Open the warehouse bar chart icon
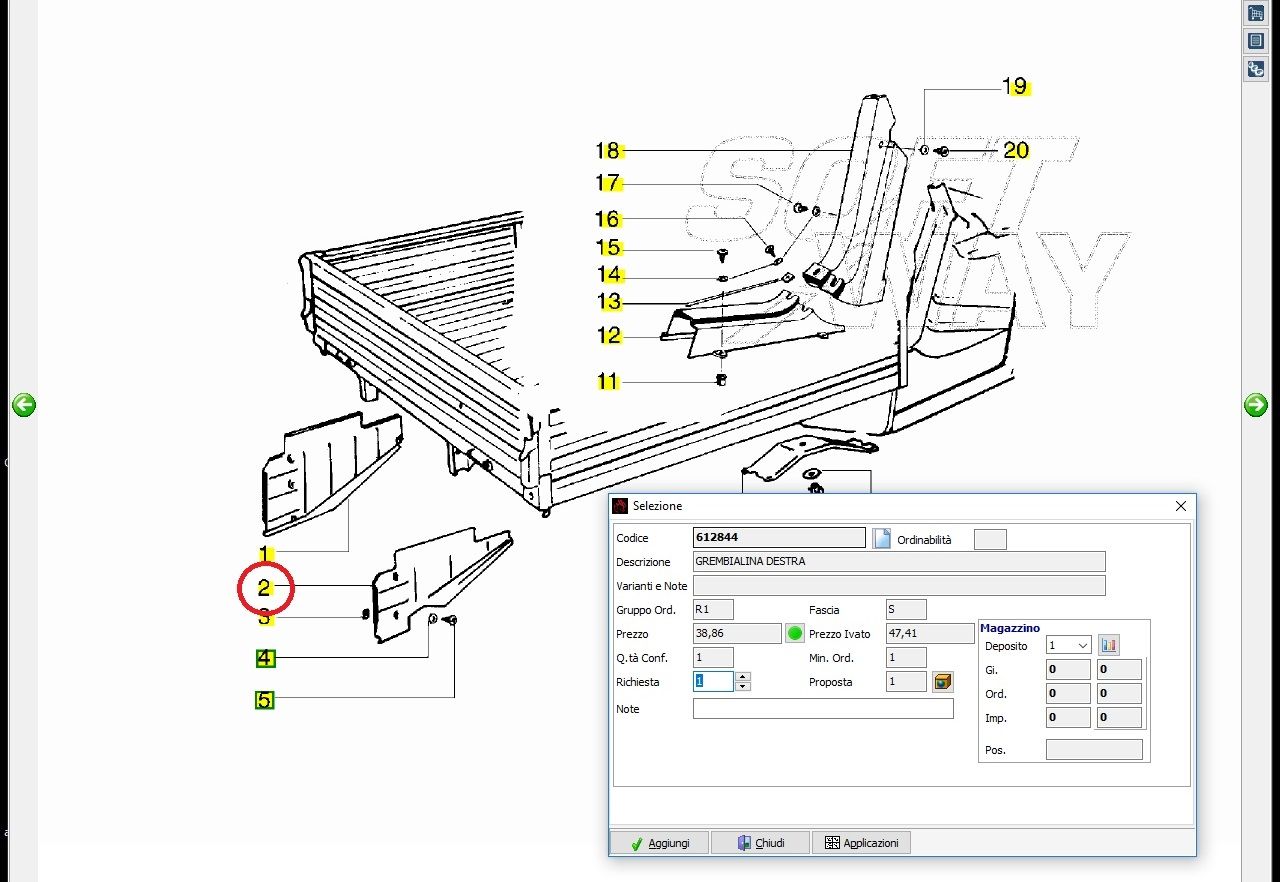 (x=1108, y=645)
